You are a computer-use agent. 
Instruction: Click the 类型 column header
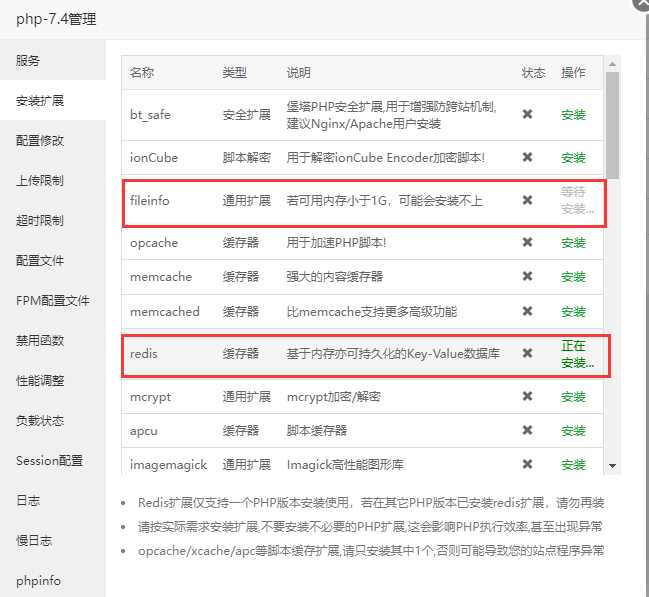235,72
